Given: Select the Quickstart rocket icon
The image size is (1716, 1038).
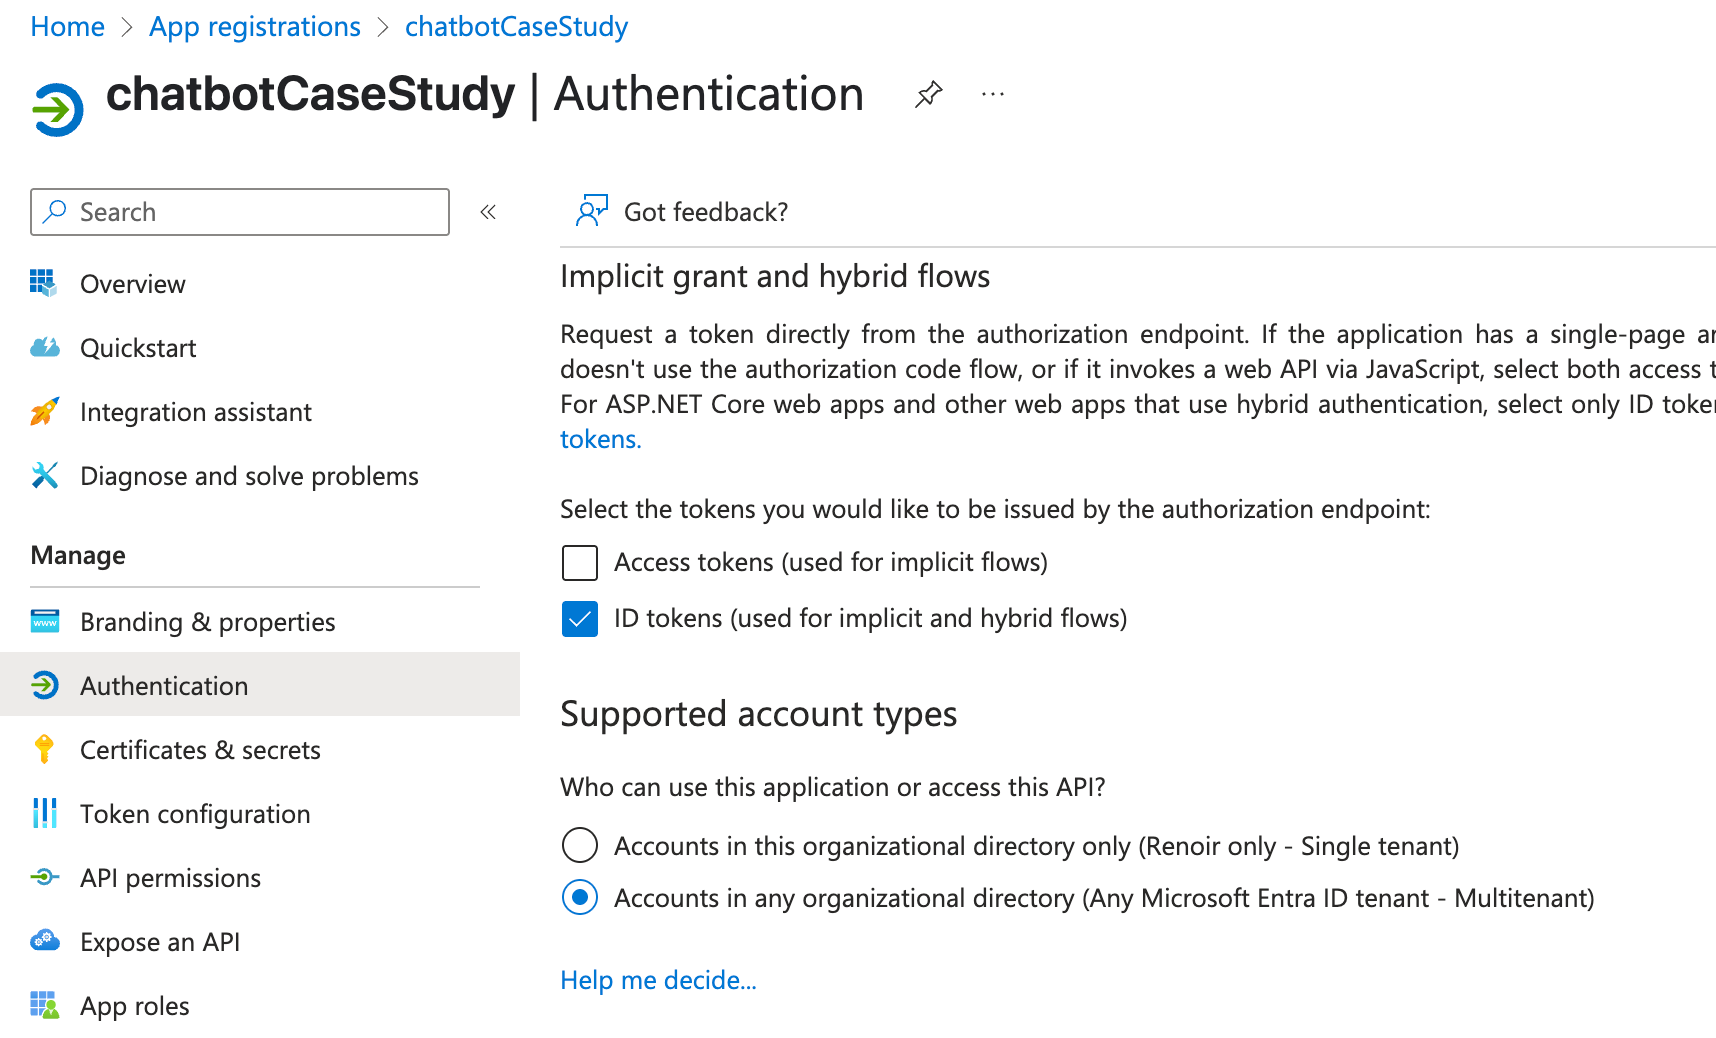Looking at the screenshot, I should point(44,347).
